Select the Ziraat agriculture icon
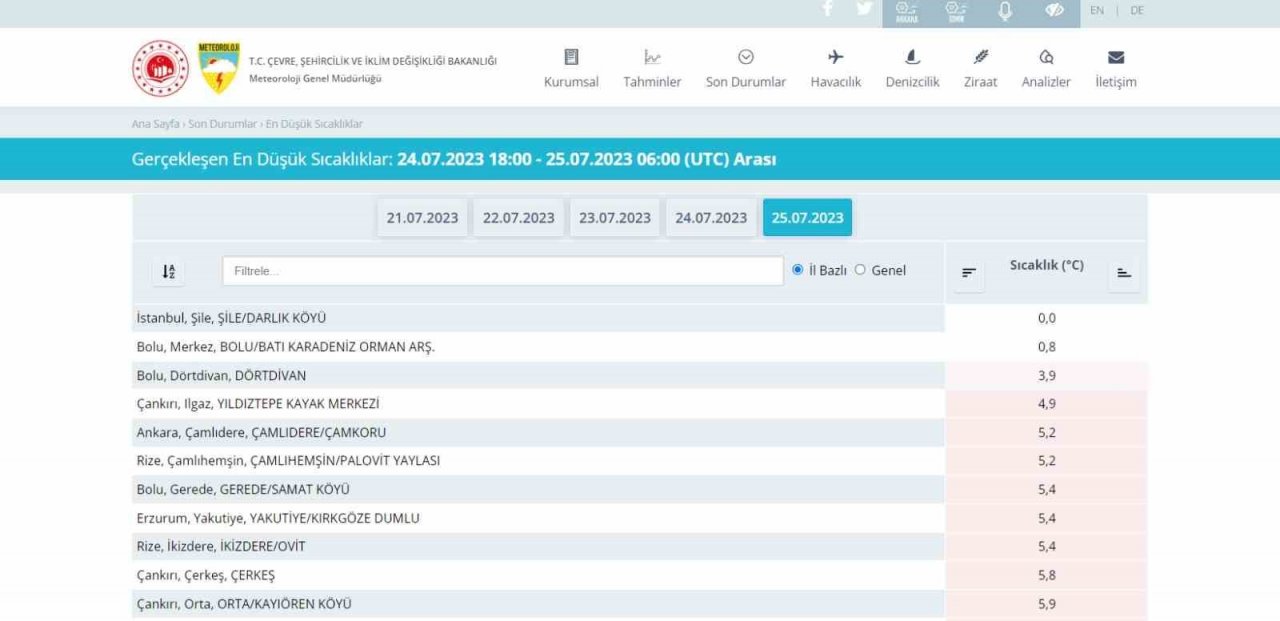 tap(980, 57)
